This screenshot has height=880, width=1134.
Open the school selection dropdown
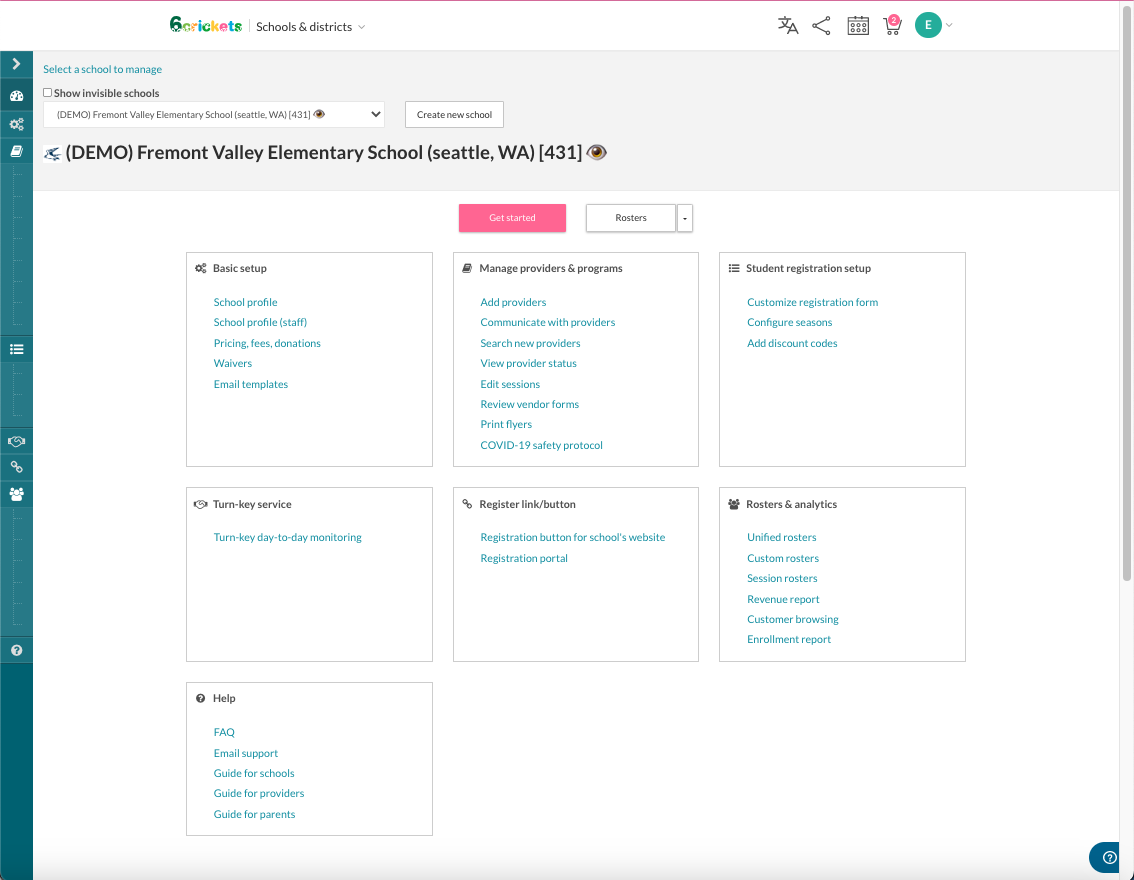coord(213,115)
